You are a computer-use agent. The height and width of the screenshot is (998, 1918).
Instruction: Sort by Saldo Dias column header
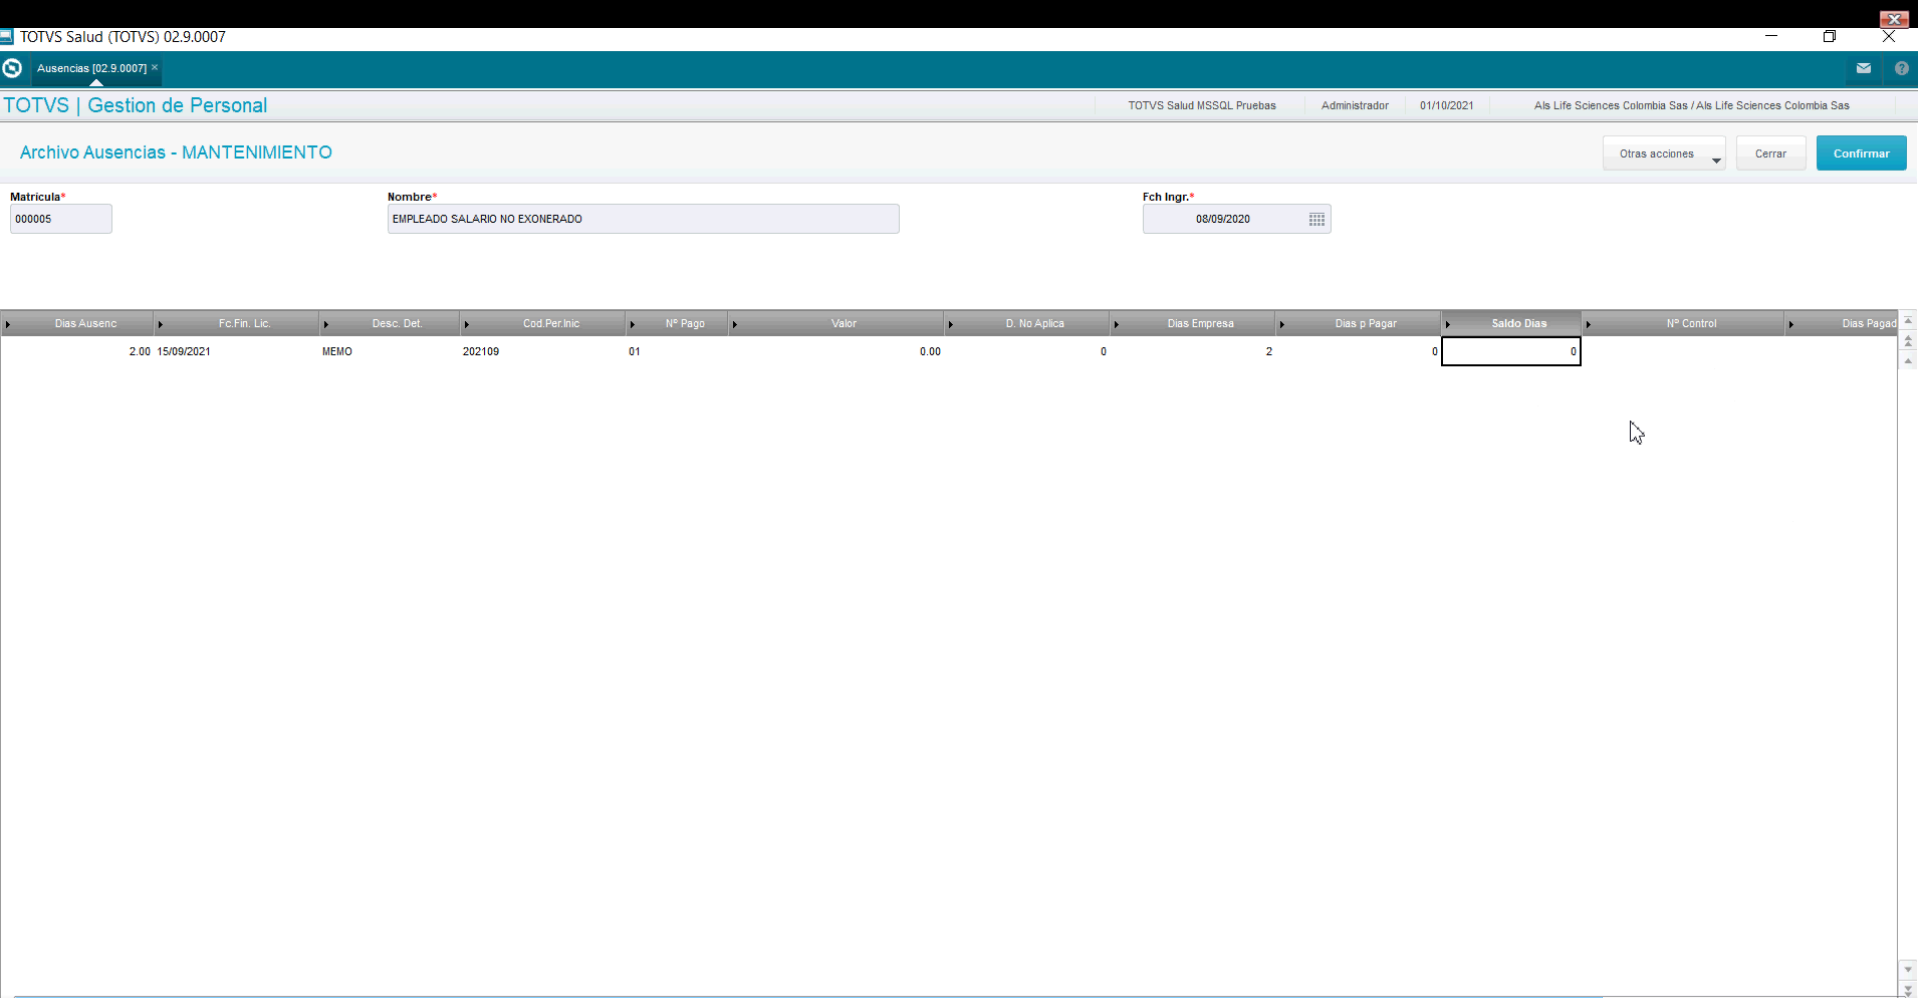pos(1512,323)
